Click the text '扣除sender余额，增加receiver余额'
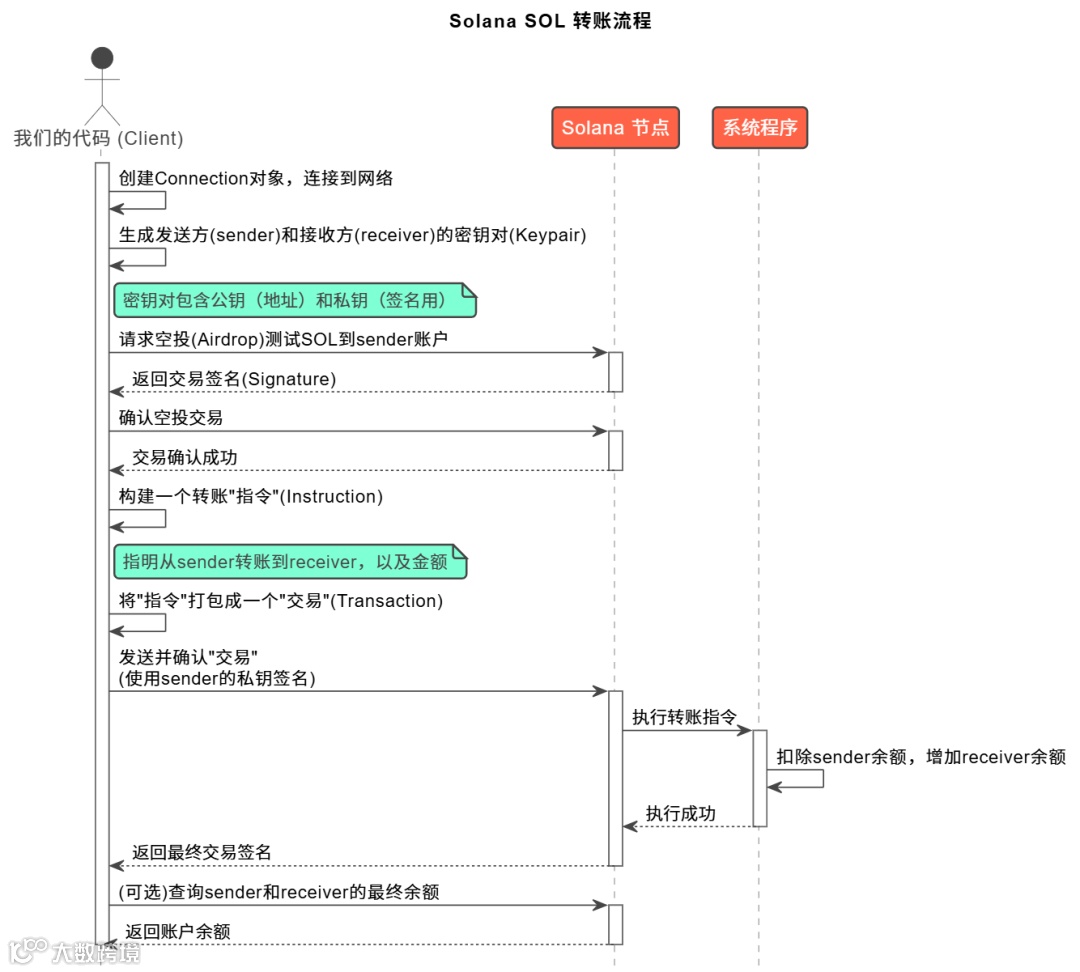Screen dimensions: 1080x972 tap(921, 757)
